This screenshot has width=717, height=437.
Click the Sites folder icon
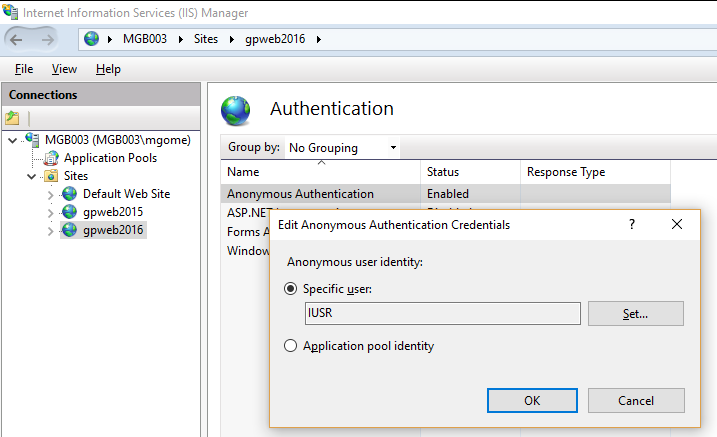pyautogui.click(x=51, y=176)
